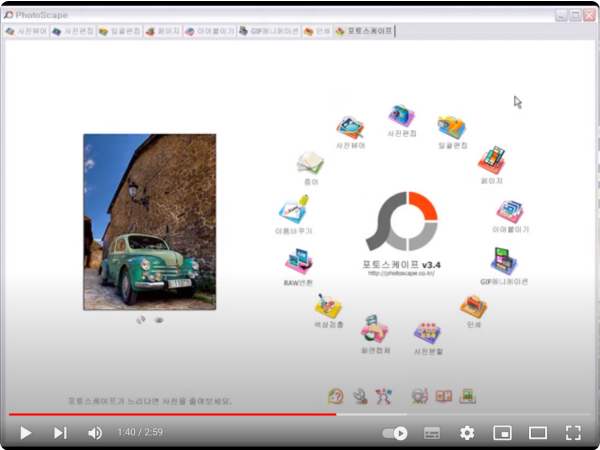This screenshot has height=450, width=600.
Task: Mute the video volume
Action: [x=95, y=433]
